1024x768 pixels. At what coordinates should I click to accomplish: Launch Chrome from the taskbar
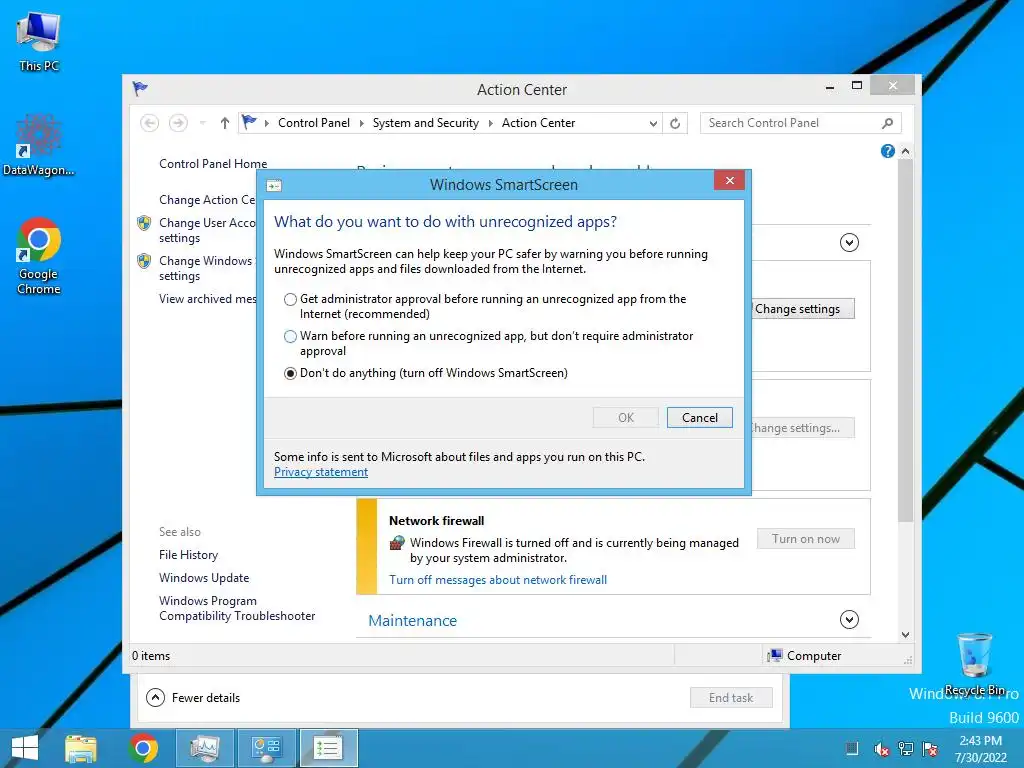point(143,748)
